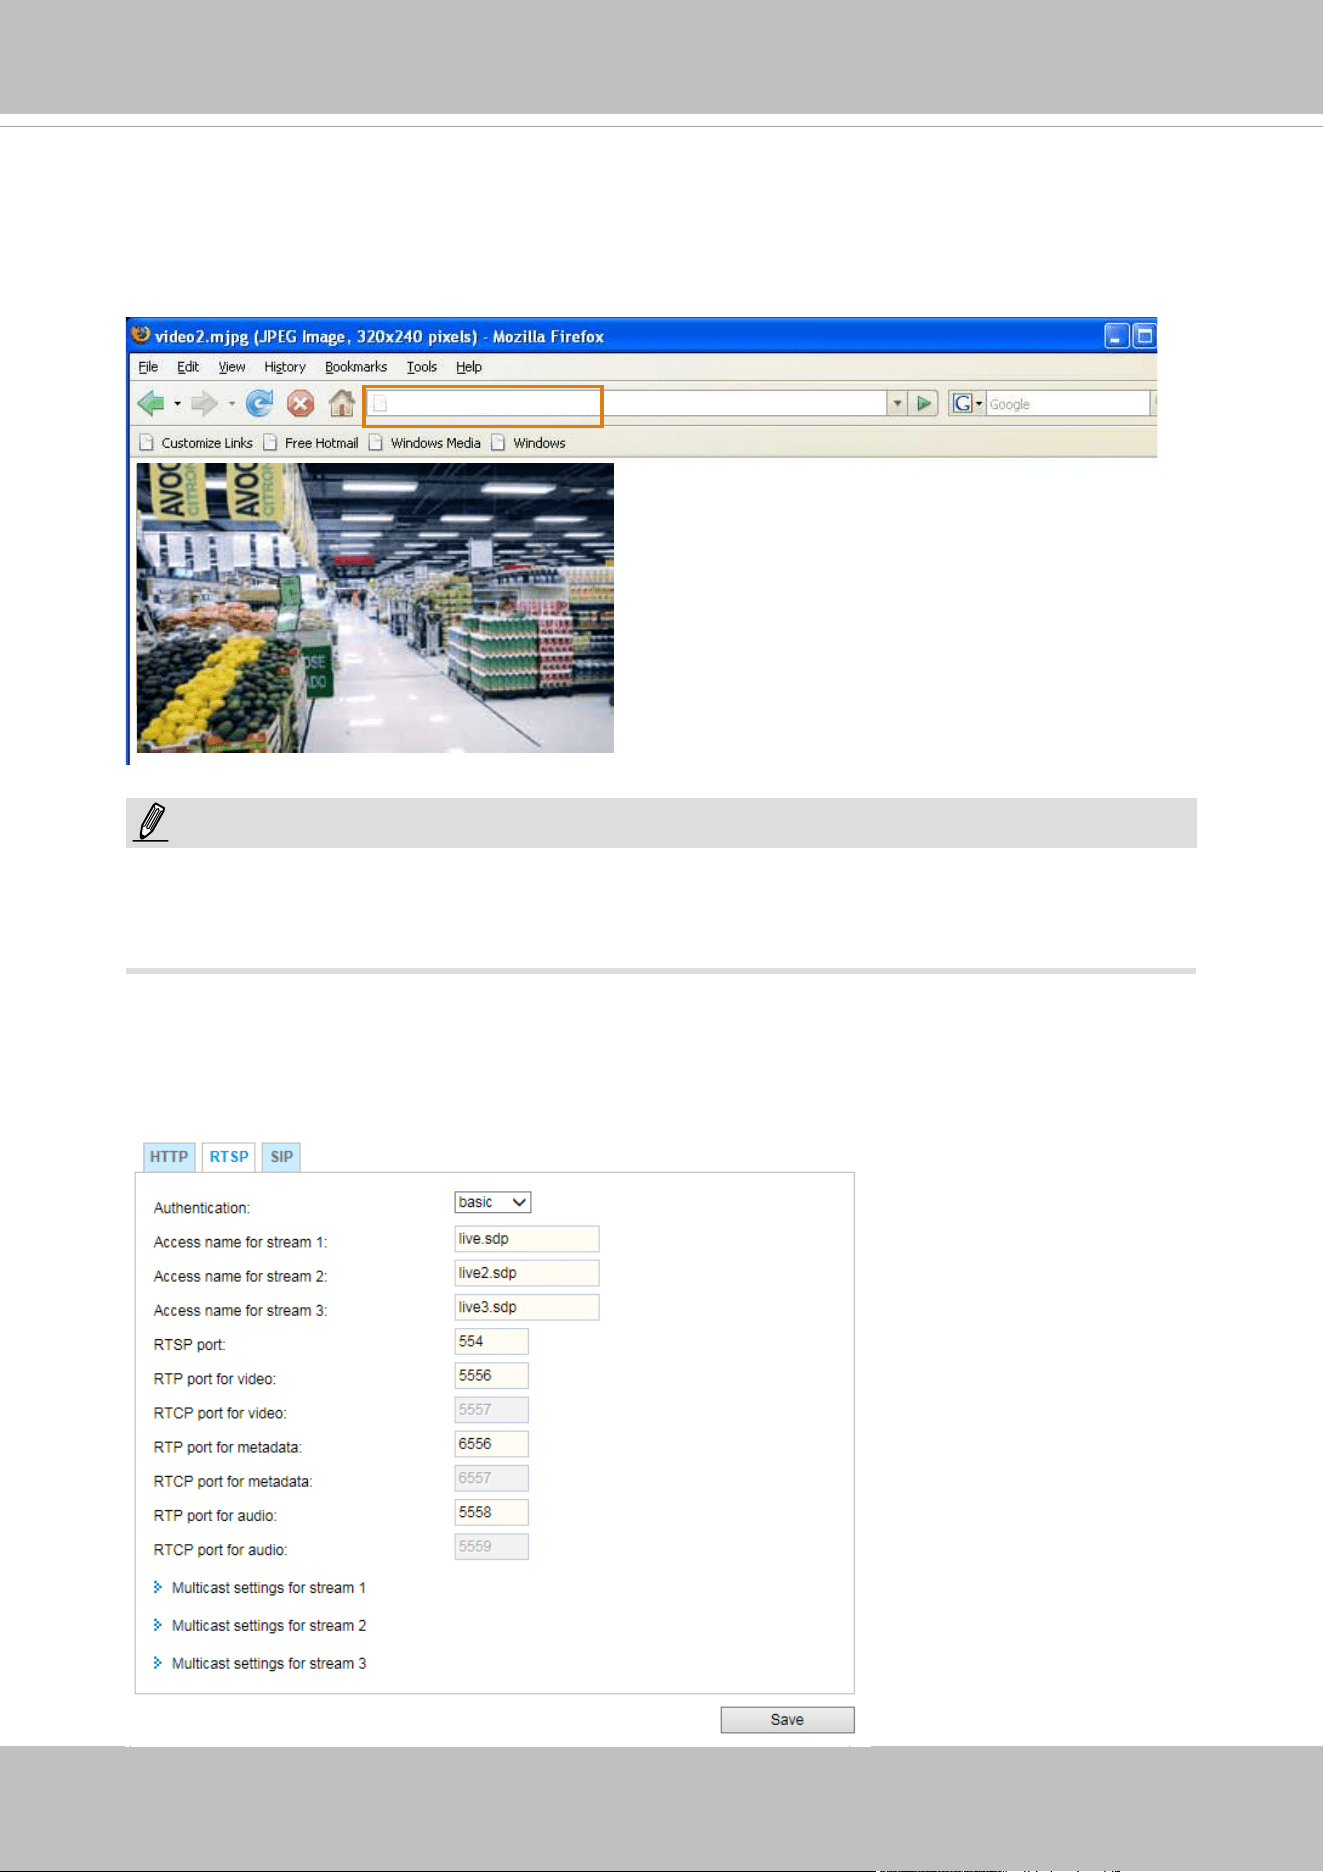Open the Authentication dropdown set to basic
The image size is (1324, 1872).
(492, 1202)
